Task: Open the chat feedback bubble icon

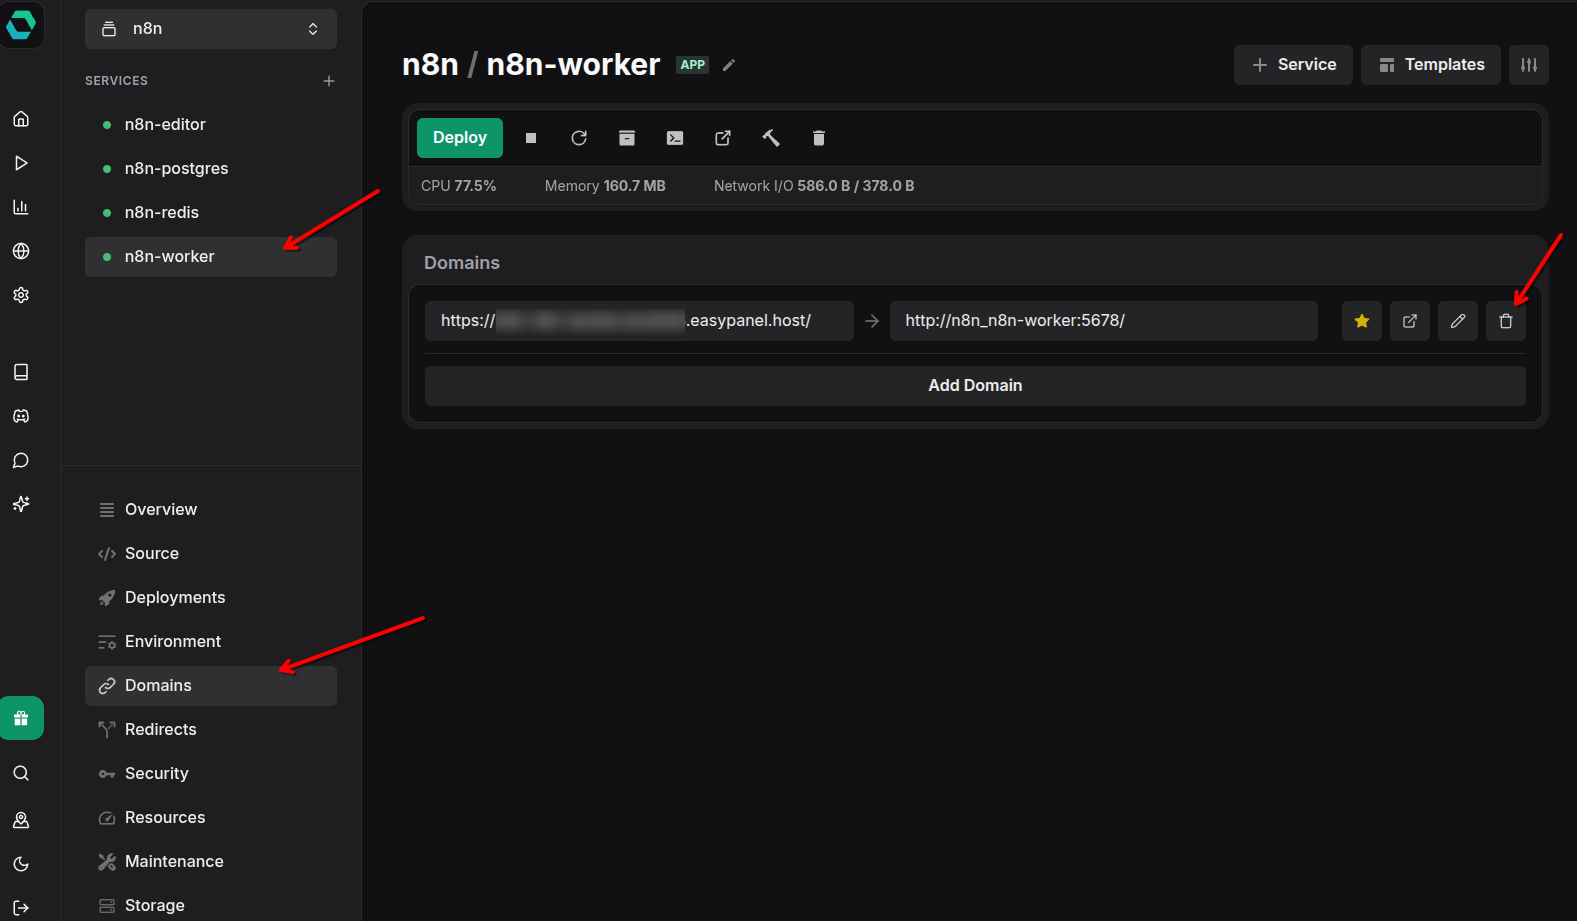Action: [21, 460]
